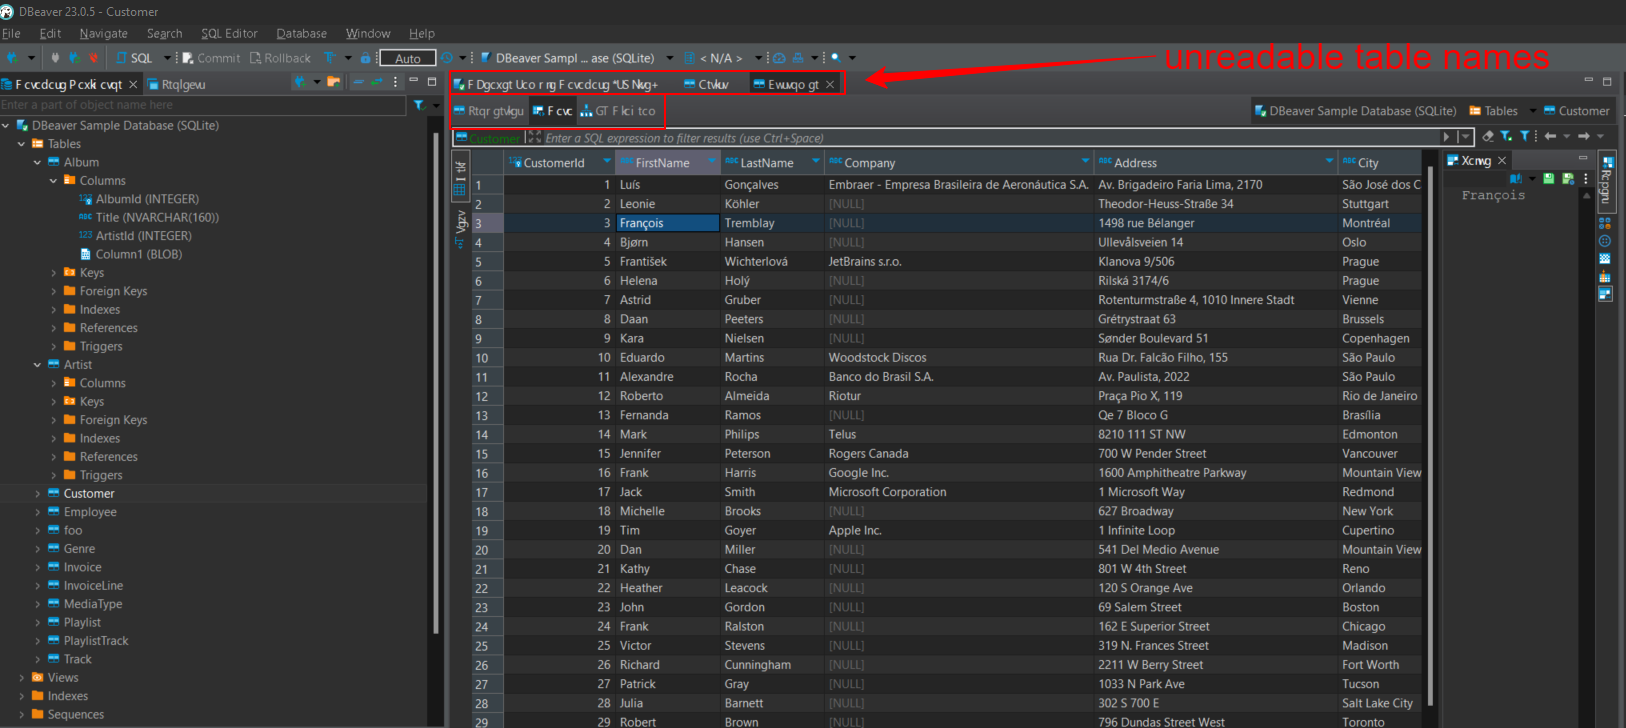Click the Rollback button
The width and height of the screenshot is (1626, 728).
(x=280, y=58)
